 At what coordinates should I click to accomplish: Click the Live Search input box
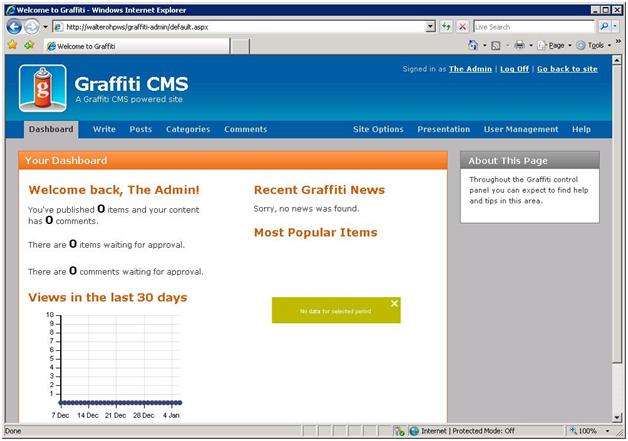534,27
